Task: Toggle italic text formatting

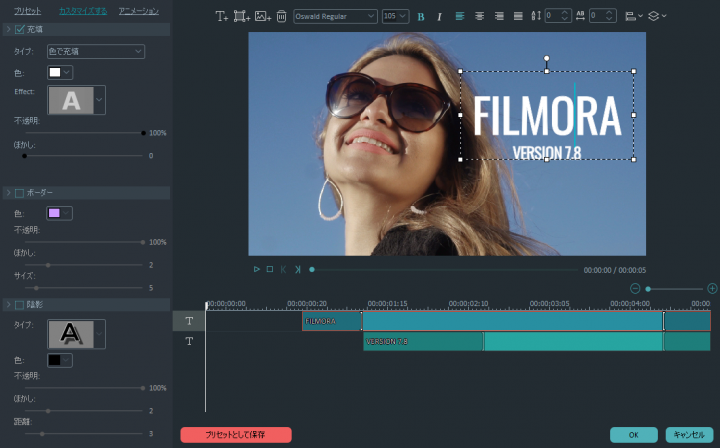Action: (439, 16)
